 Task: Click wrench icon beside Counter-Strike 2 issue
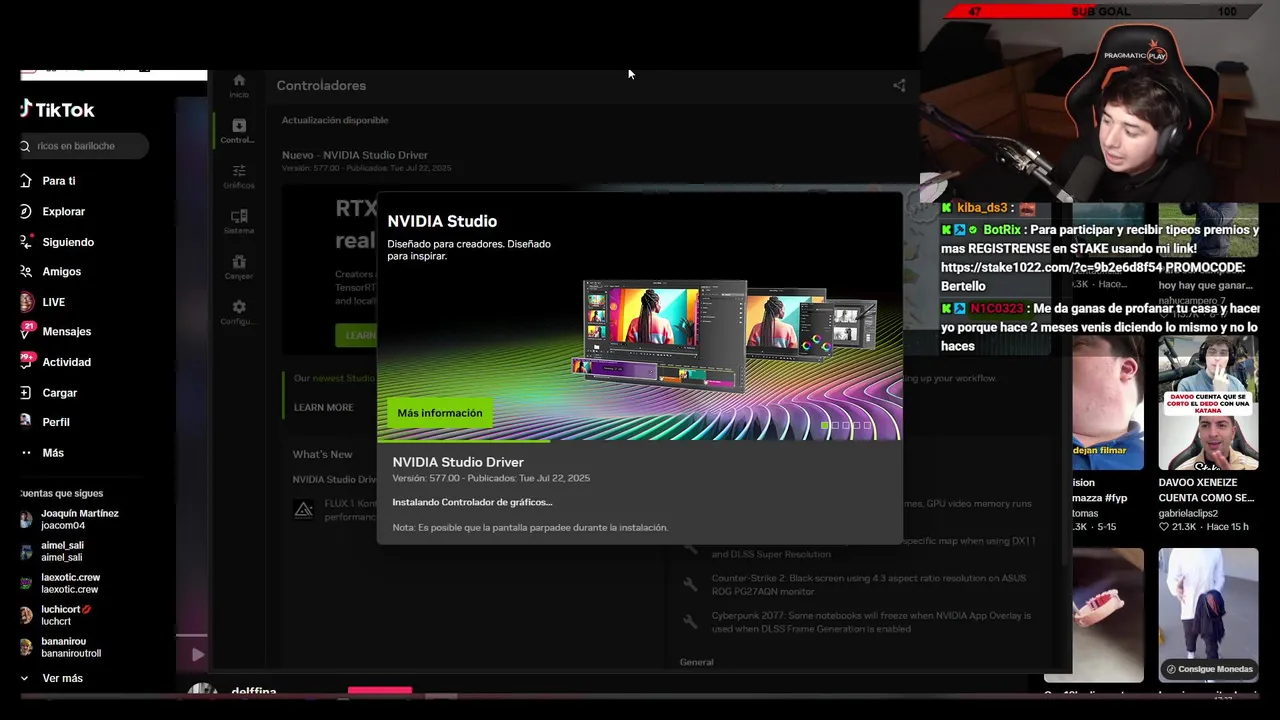(x=690, y=584)
